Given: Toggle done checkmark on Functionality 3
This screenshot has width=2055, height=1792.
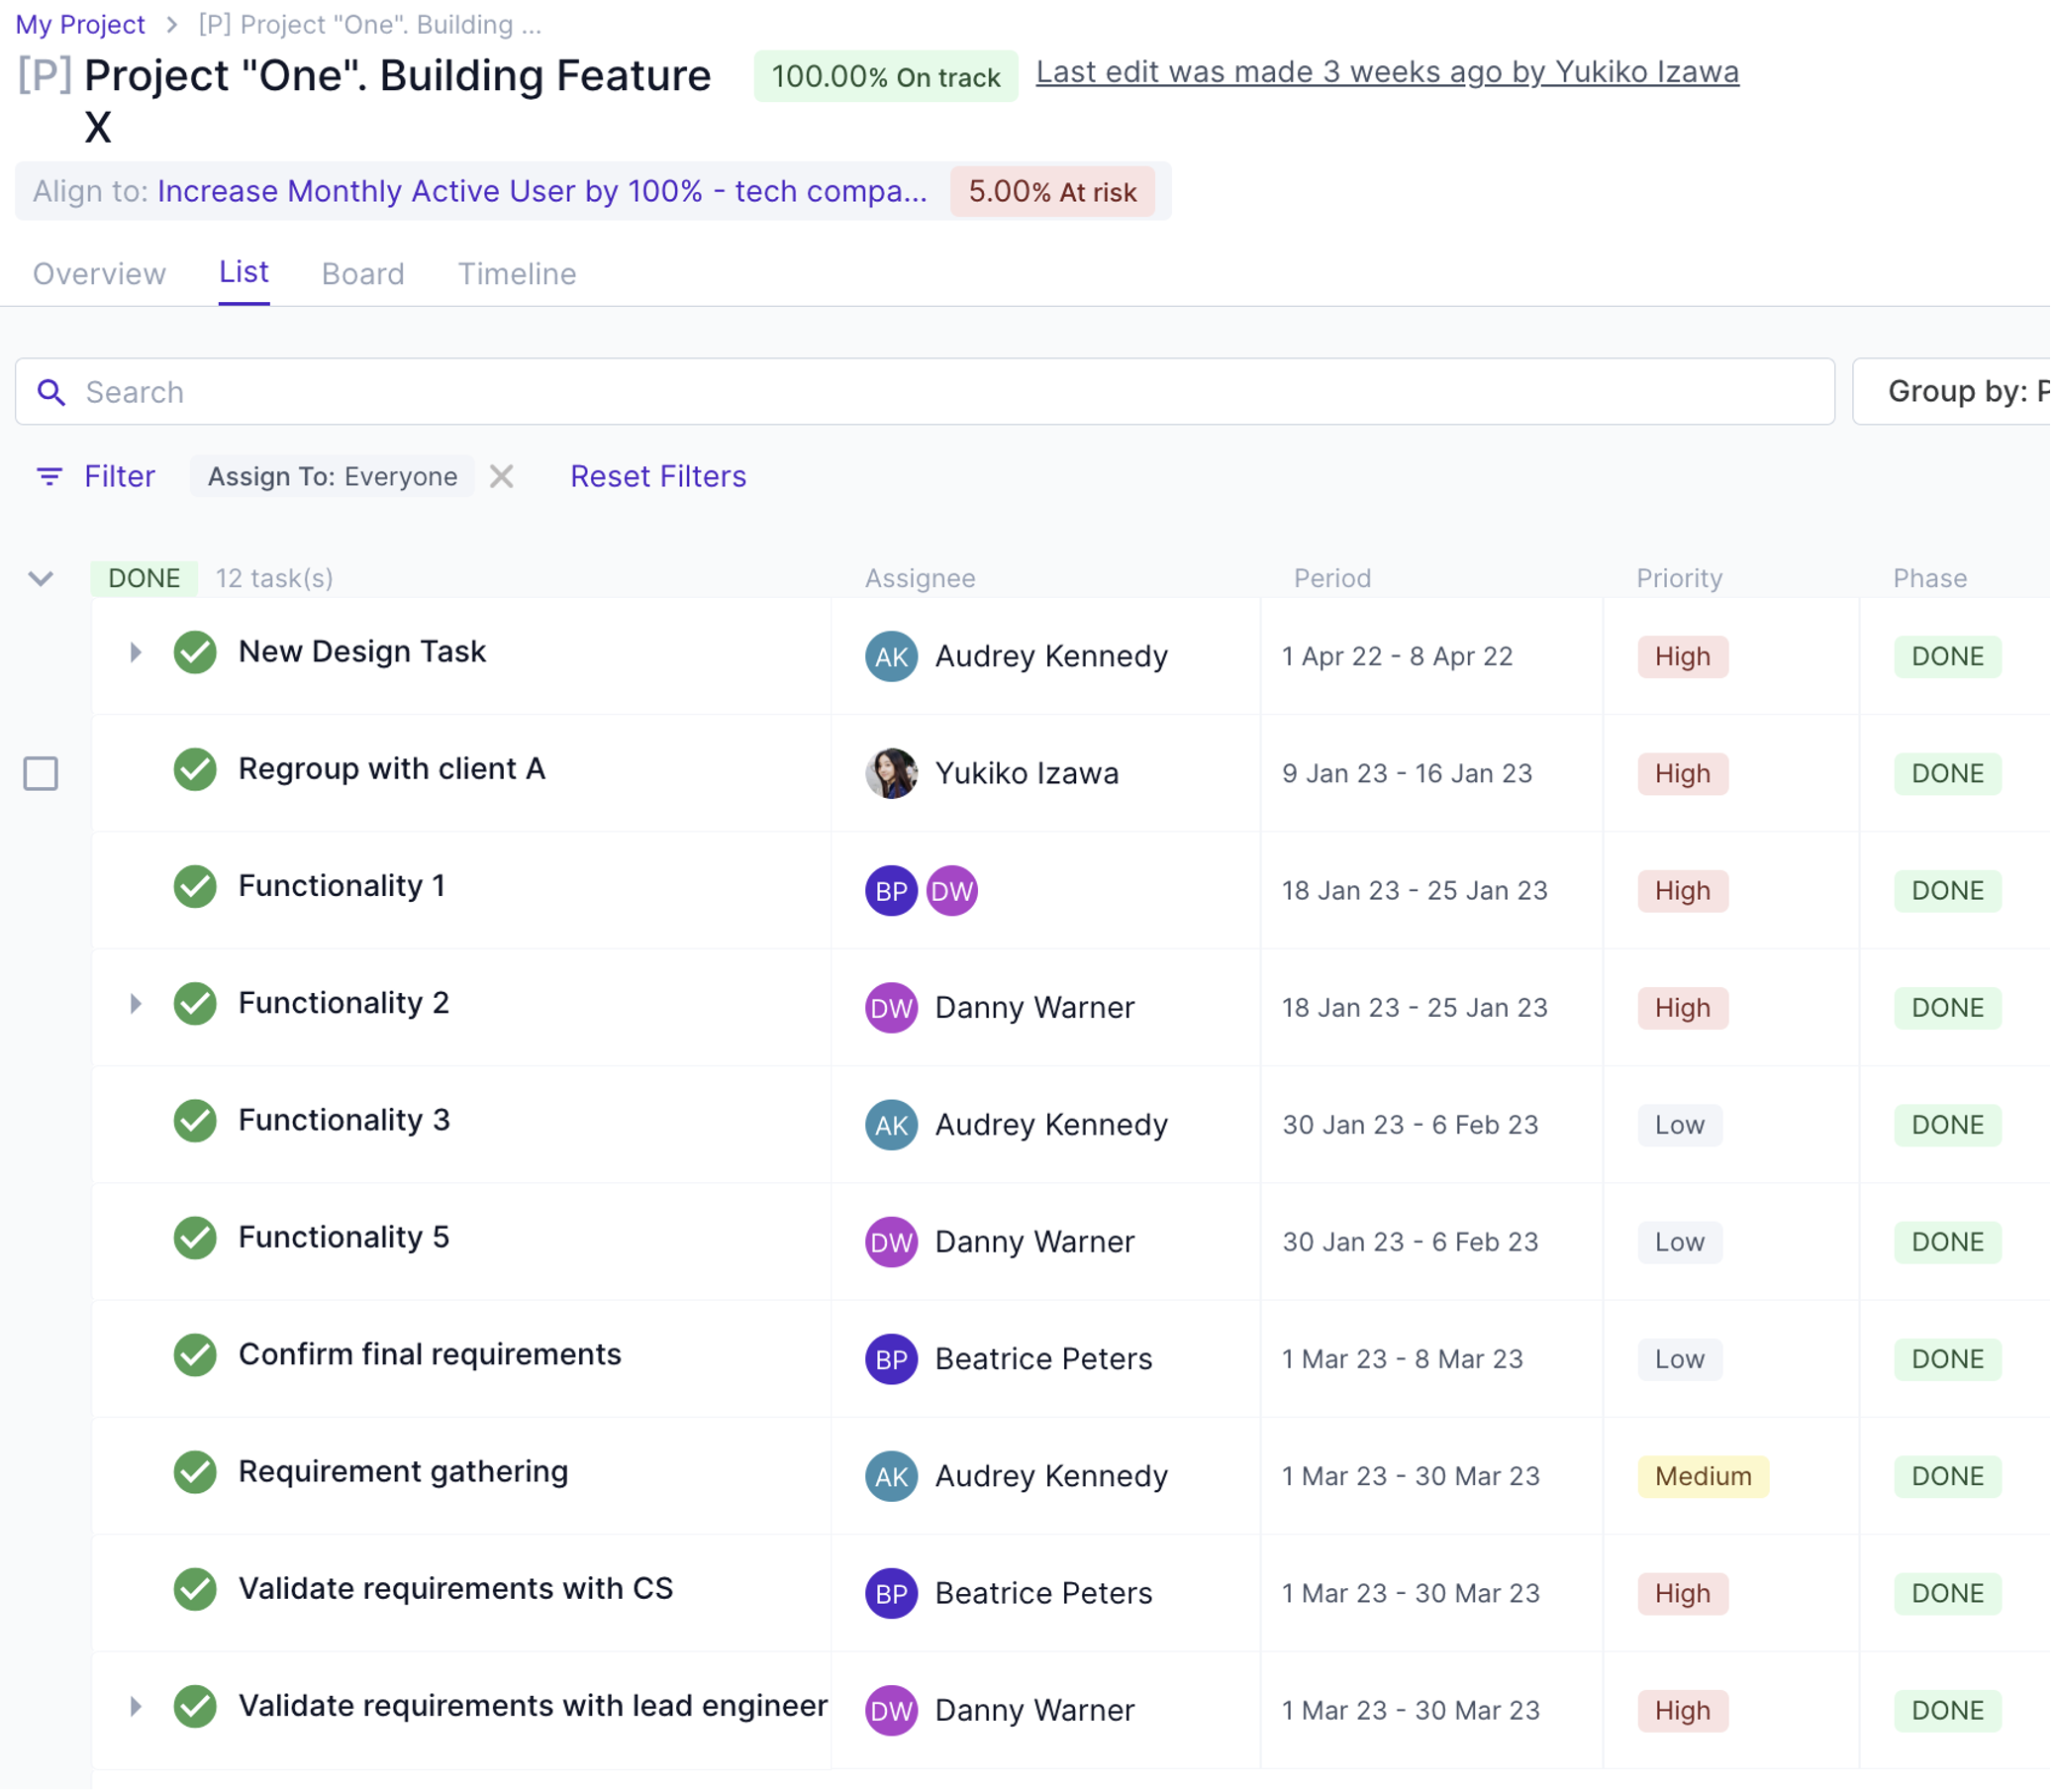Looking at the screenshot, I should point(195,1121).
